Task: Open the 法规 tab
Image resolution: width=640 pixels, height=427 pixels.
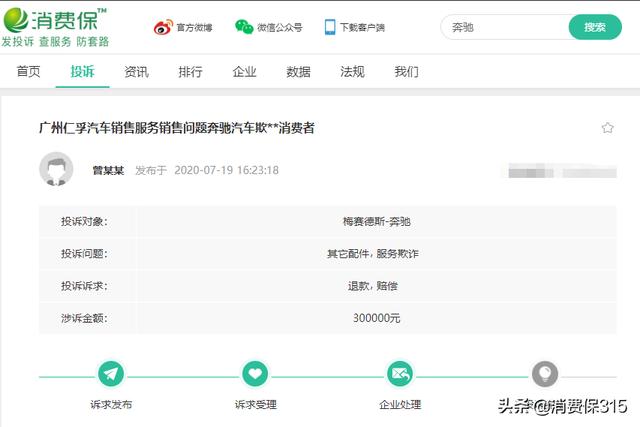Action: pos(352,71)
